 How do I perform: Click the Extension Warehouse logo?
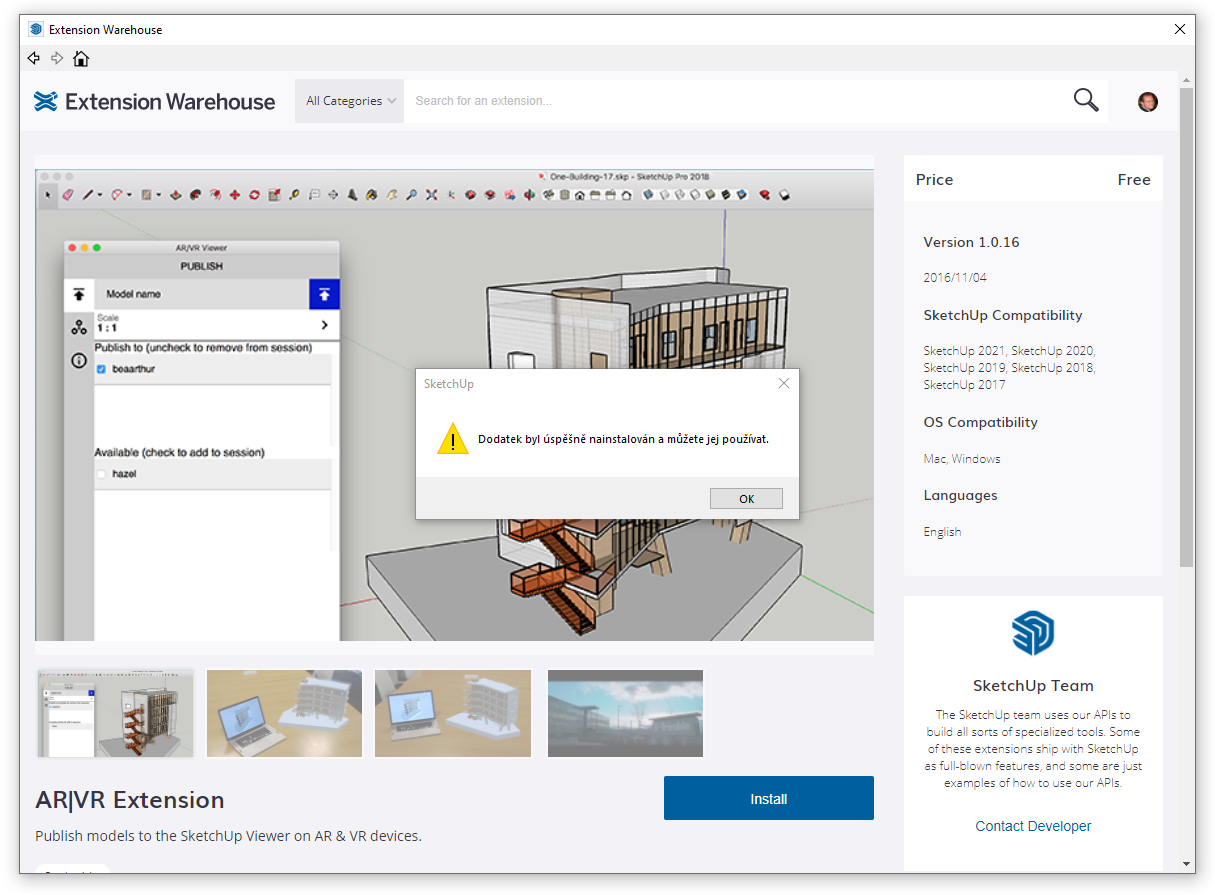(x=155, y=101)
